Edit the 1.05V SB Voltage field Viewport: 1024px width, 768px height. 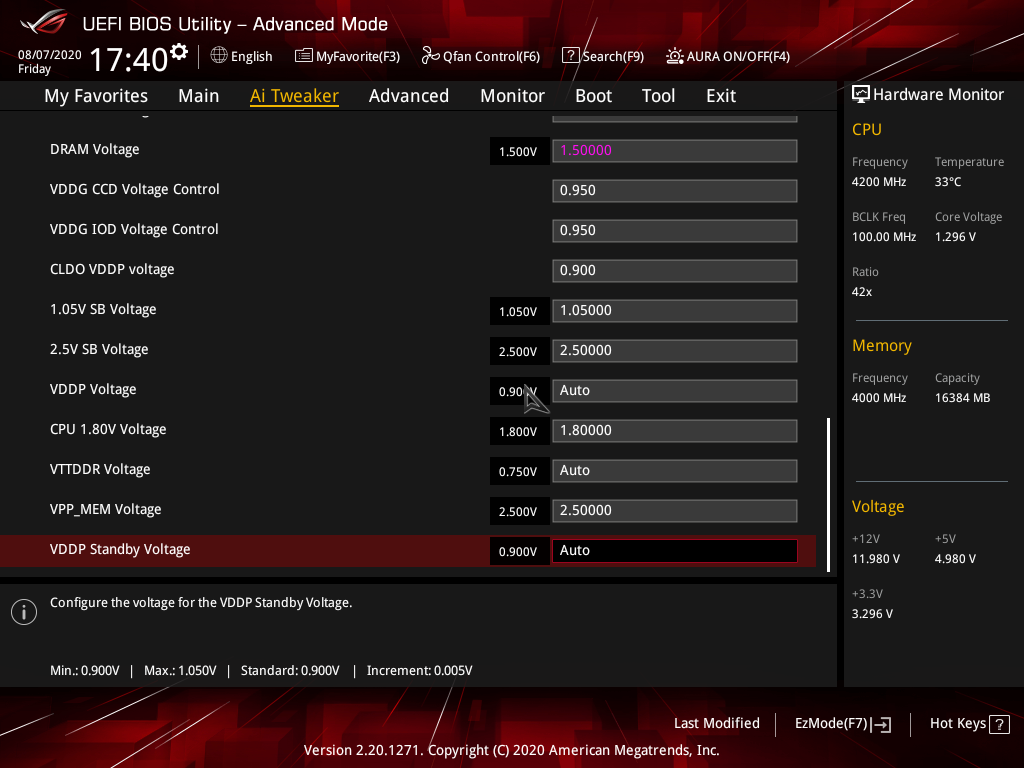point(675,311)
